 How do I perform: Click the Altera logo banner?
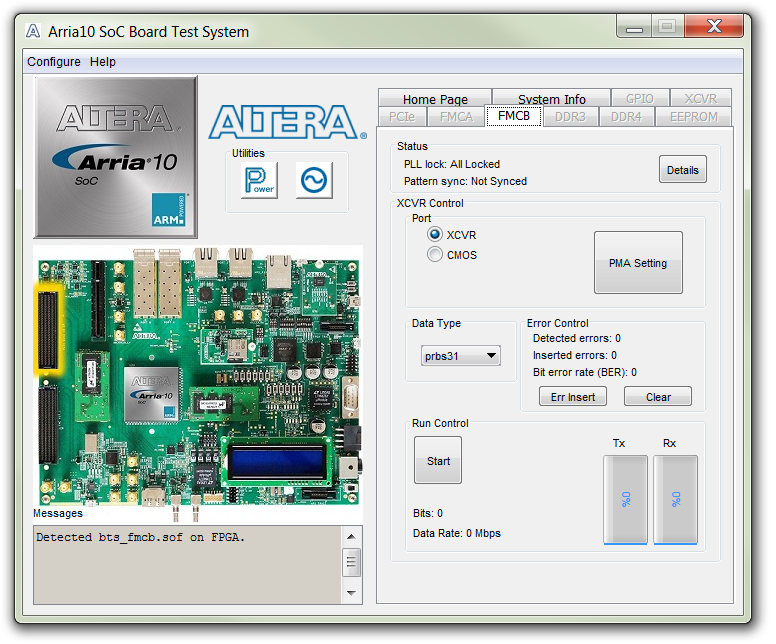(282, 123)
